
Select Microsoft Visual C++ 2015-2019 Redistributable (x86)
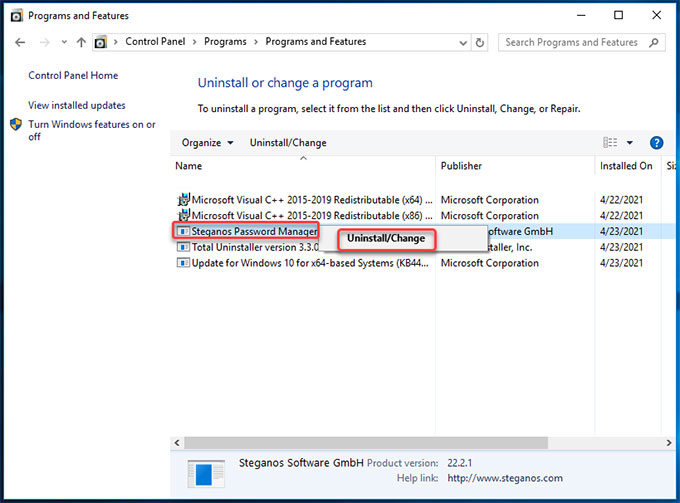pyautogui.click(x=312, y=216)
